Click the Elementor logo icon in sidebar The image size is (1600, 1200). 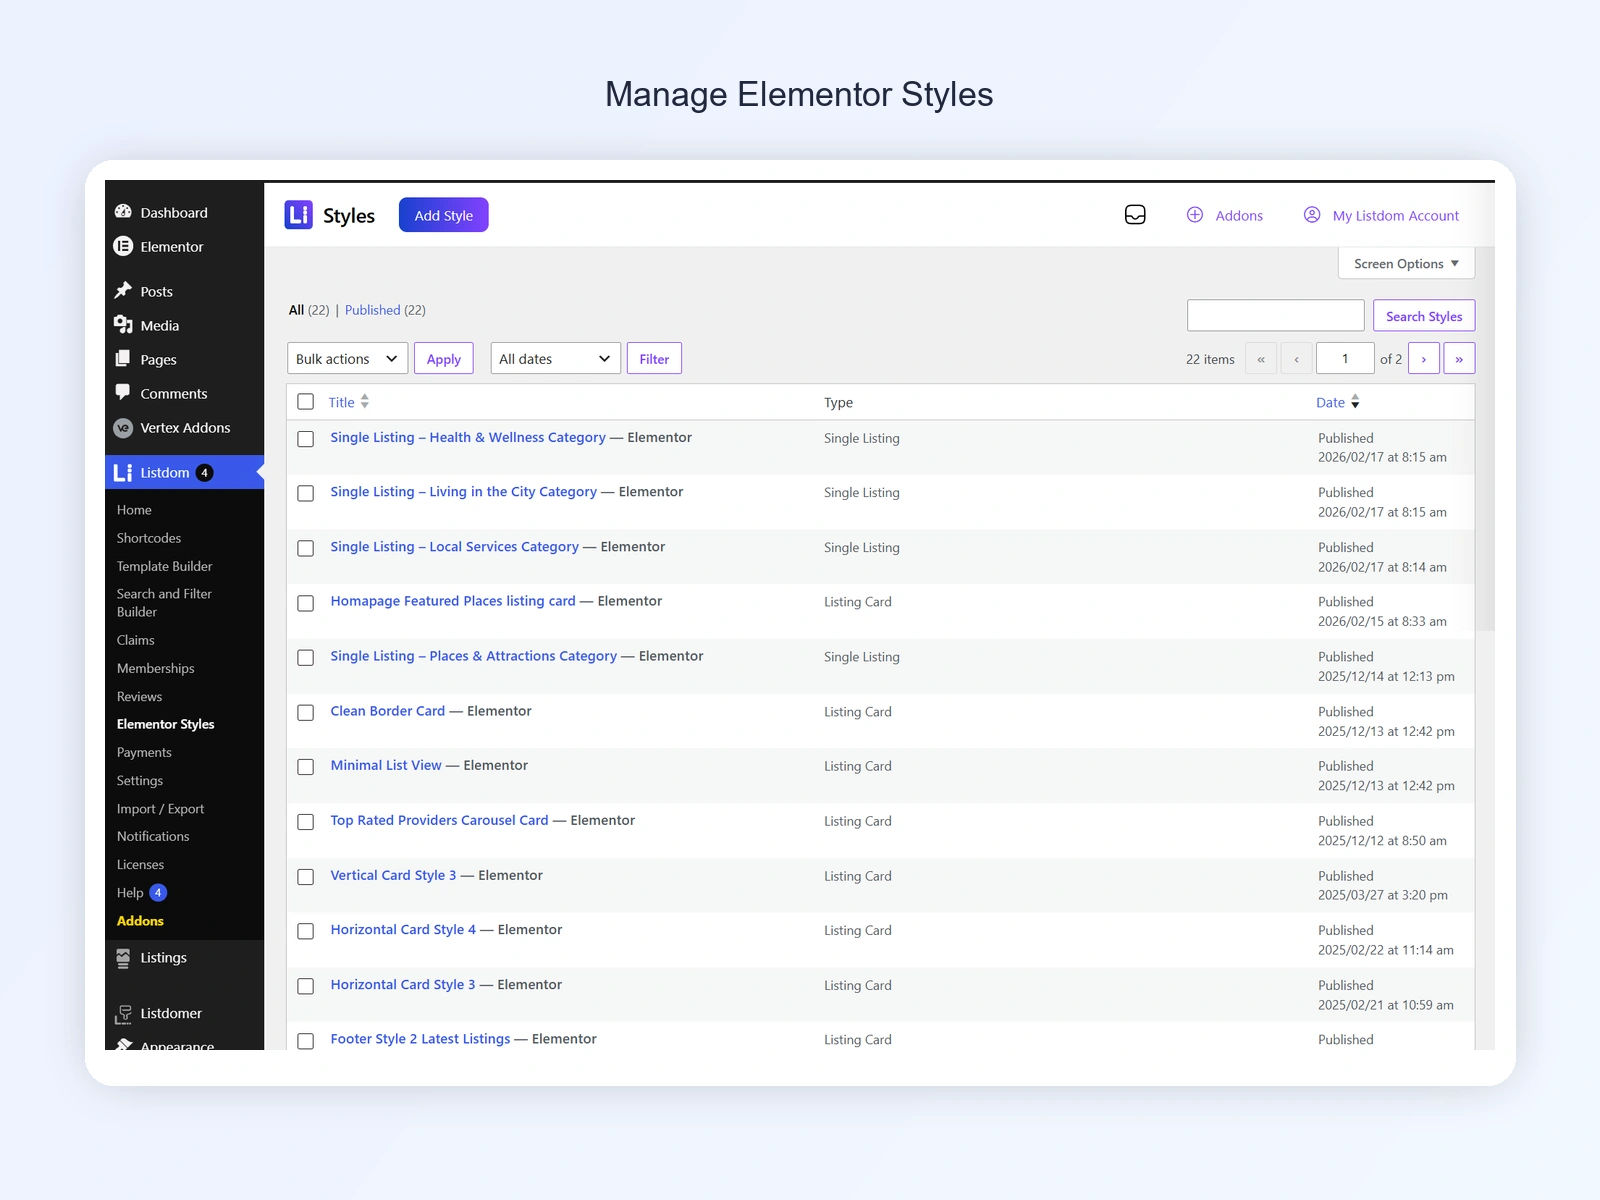123,246
